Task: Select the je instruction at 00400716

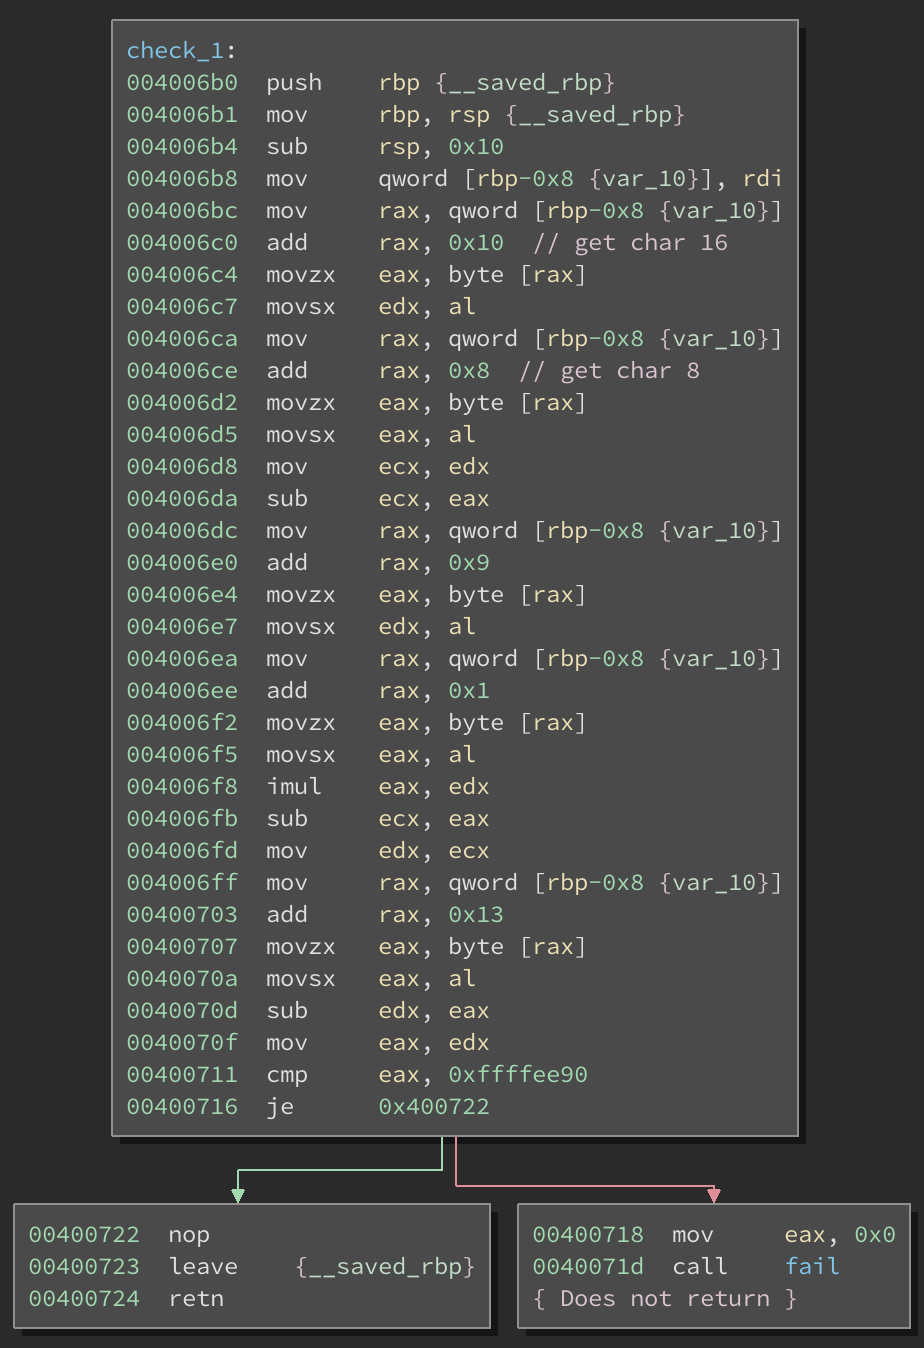Action: pyautogui.click(x=308, y=1106)
